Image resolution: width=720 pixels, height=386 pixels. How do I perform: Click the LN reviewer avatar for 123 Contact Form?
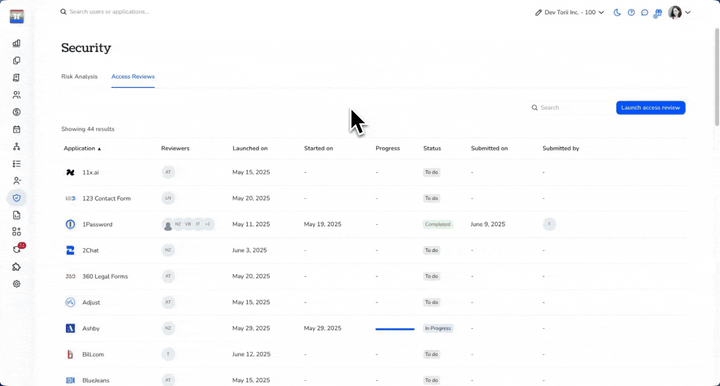168,198
